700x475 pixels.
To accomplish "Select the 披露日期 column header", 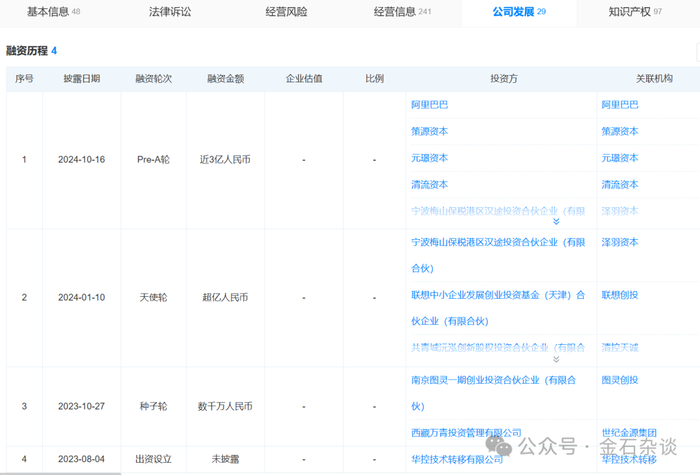I will pyautogui.click(x=82, y=79).
